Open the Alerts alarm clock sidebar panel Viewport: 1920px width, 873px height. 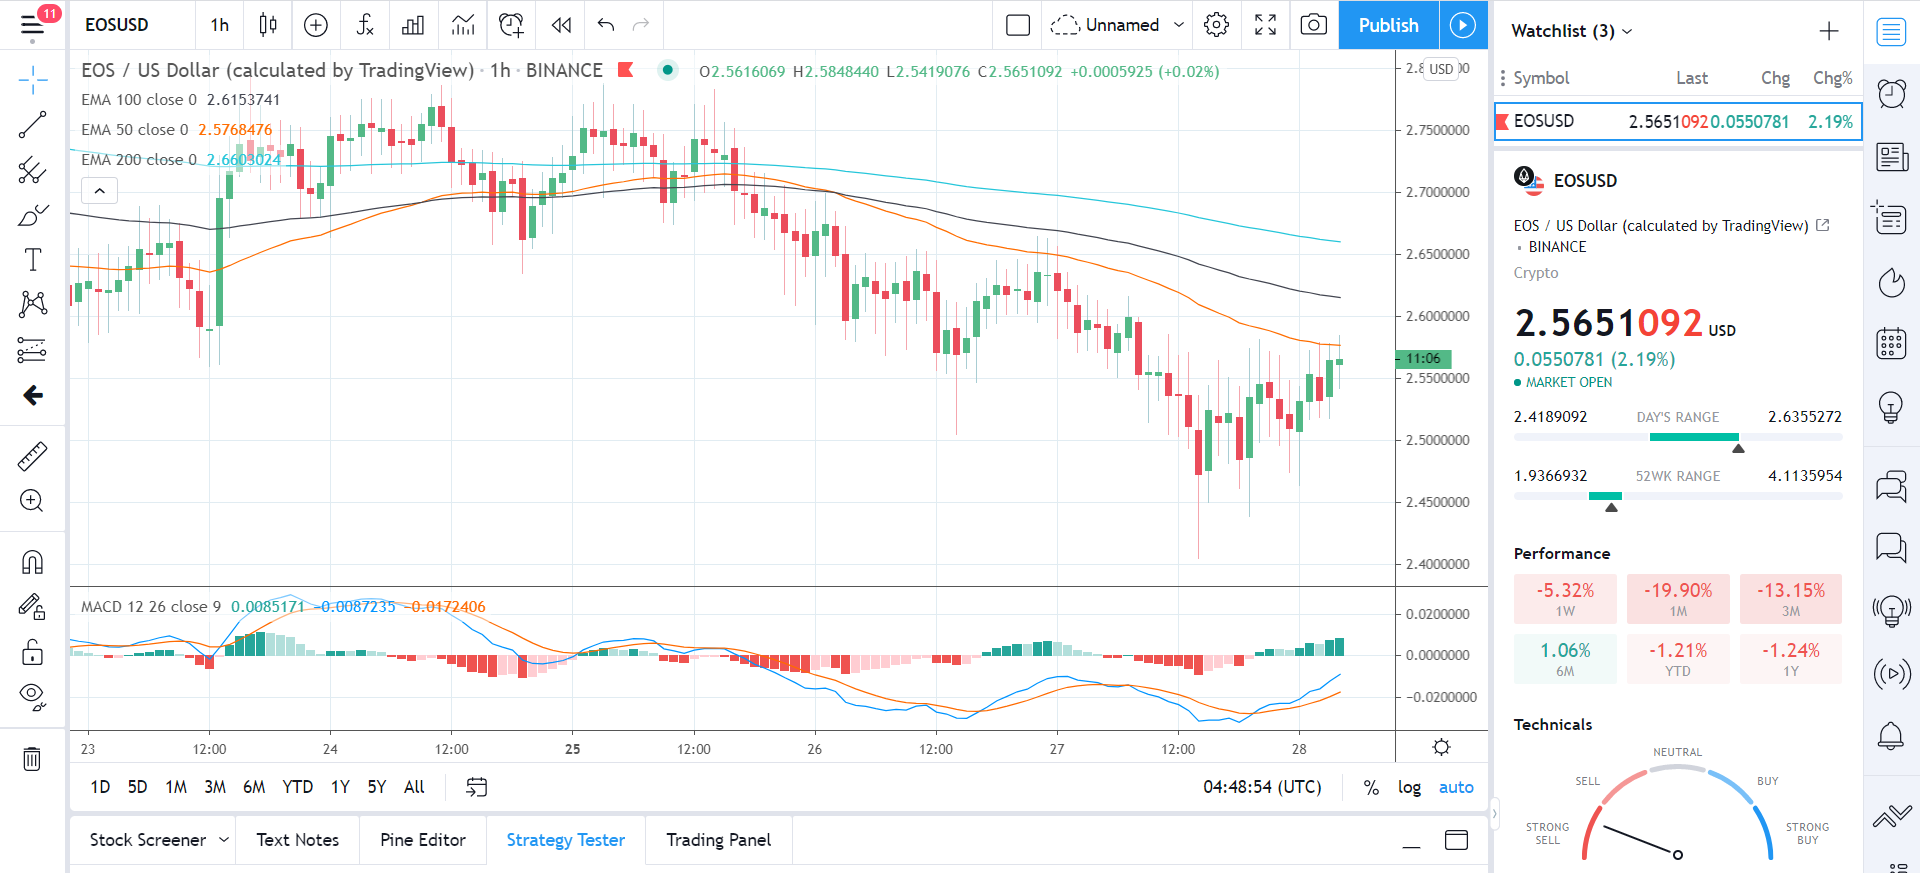pyautogui.click(x=1891, y=93)
